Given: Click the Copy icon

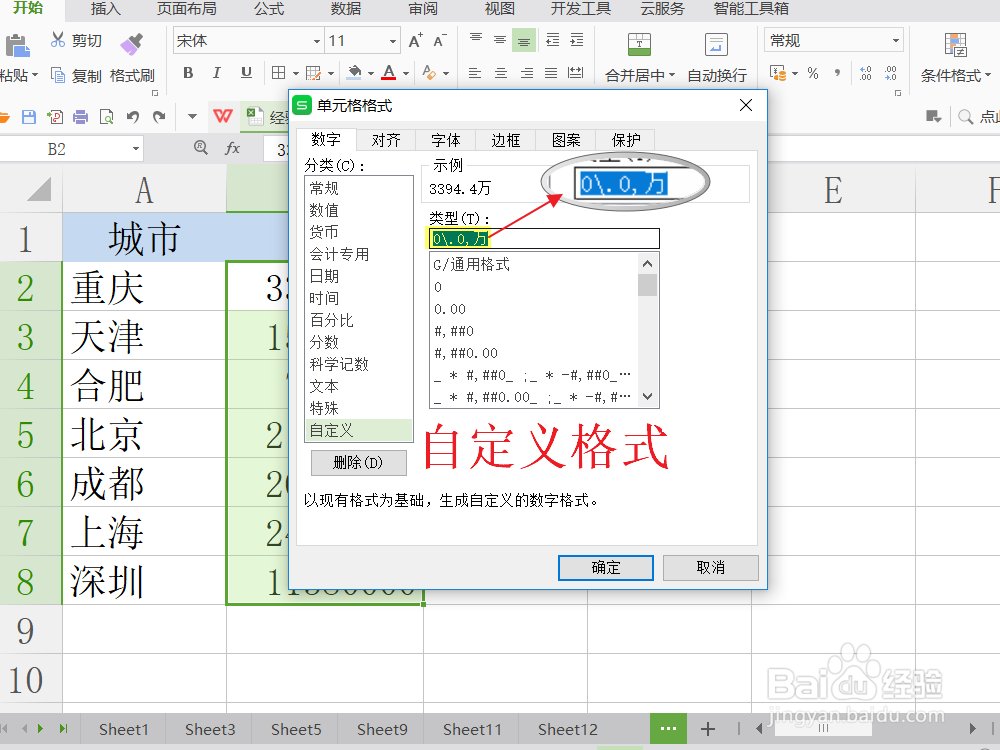Looking at the screenshot, I should pyautogui.click(x=57, y=75).
